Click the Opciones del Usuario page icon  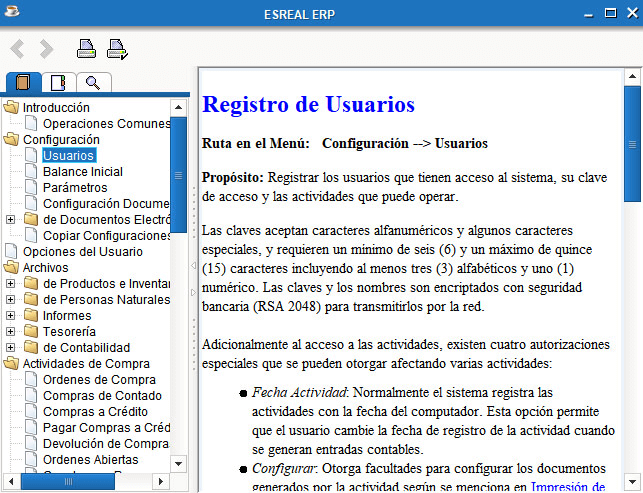pyautogui.click(x=11, y=251)
